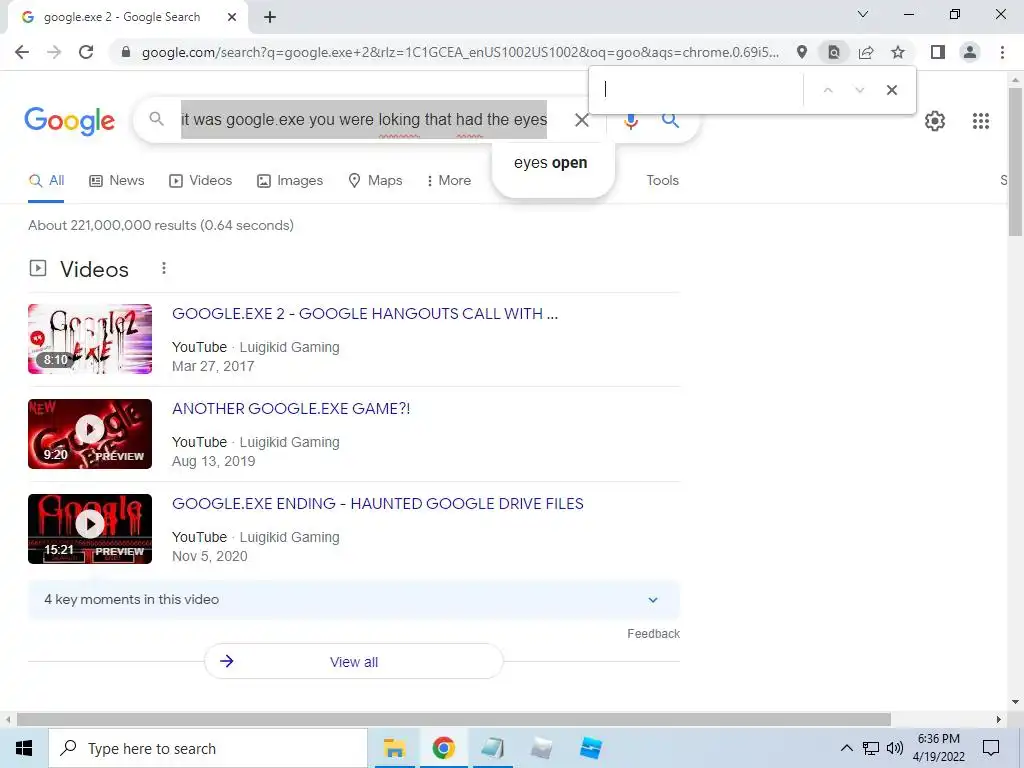
Task: Bookmark this page with the star
Action: [898, 52]
